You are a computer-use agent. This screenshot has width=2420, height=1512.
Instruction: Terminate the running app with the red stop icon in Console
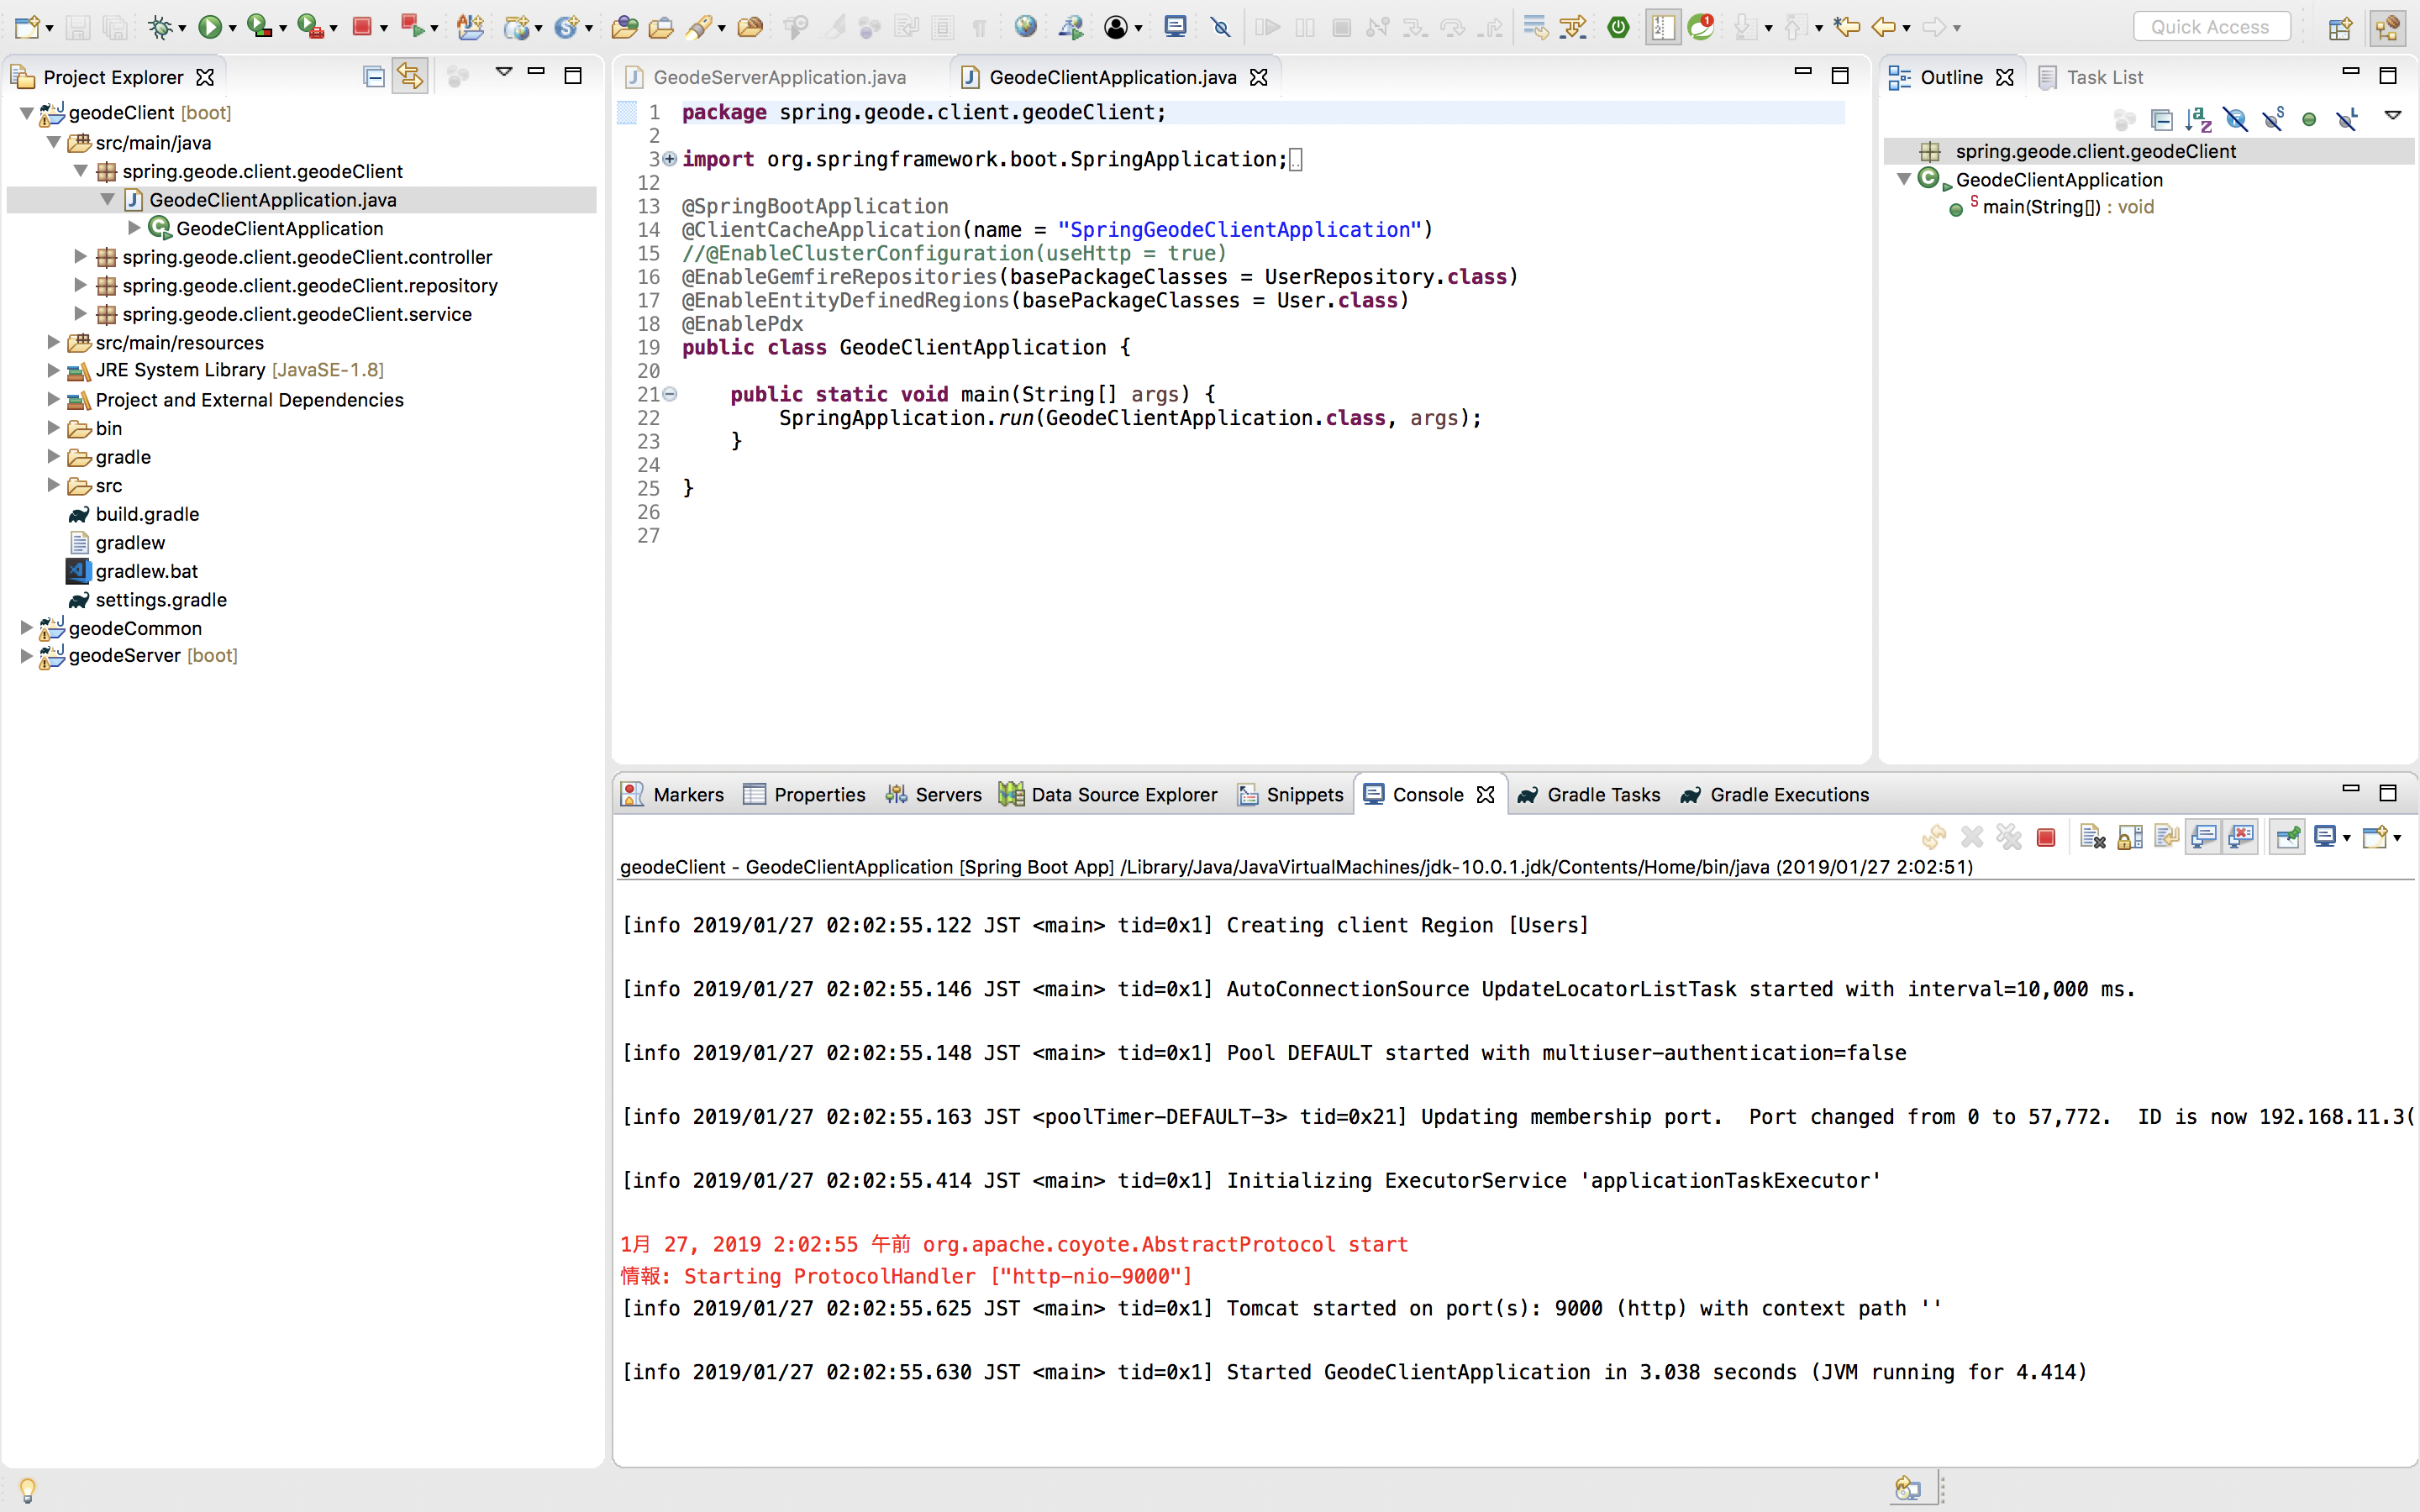coord(2046,837)
